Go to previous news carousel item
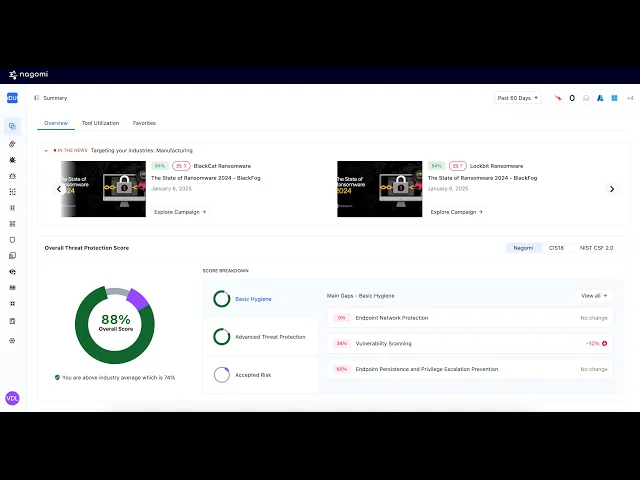This screenshot has height=480, width=640. click(x=59, y=189)
